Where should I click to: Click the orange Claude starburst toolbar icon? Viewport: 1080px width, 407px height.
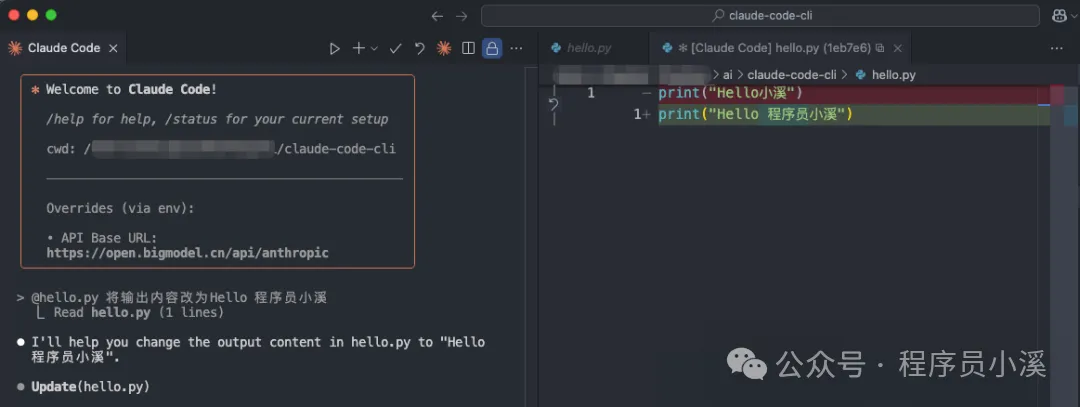(444, 48)
